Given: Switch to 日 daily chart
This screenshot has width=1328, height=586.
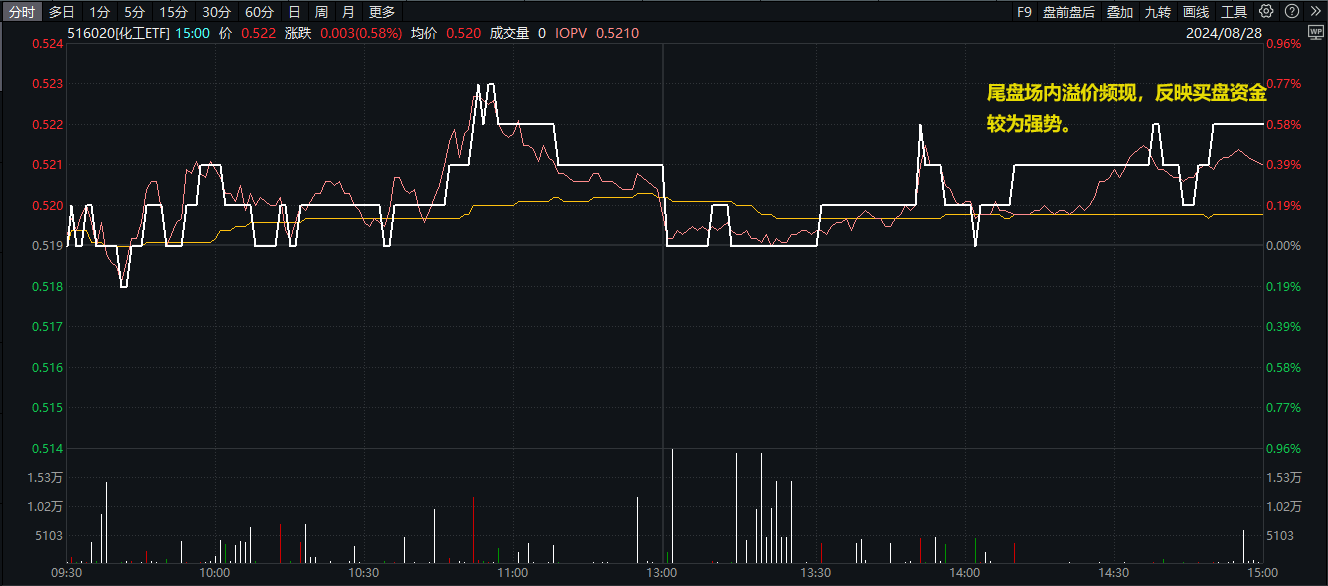Looking at the screenshot, I should [x=294, y=12].
